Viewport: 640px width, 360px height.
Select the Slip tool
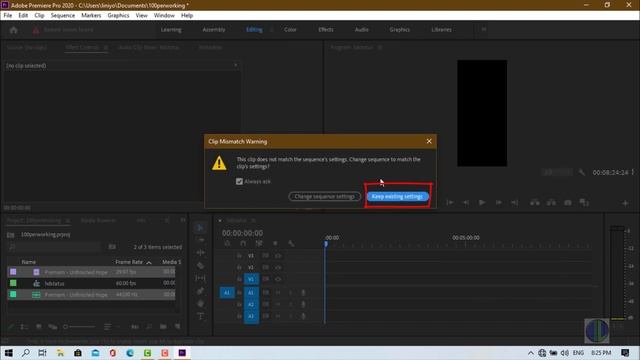(x=200, y=278)
